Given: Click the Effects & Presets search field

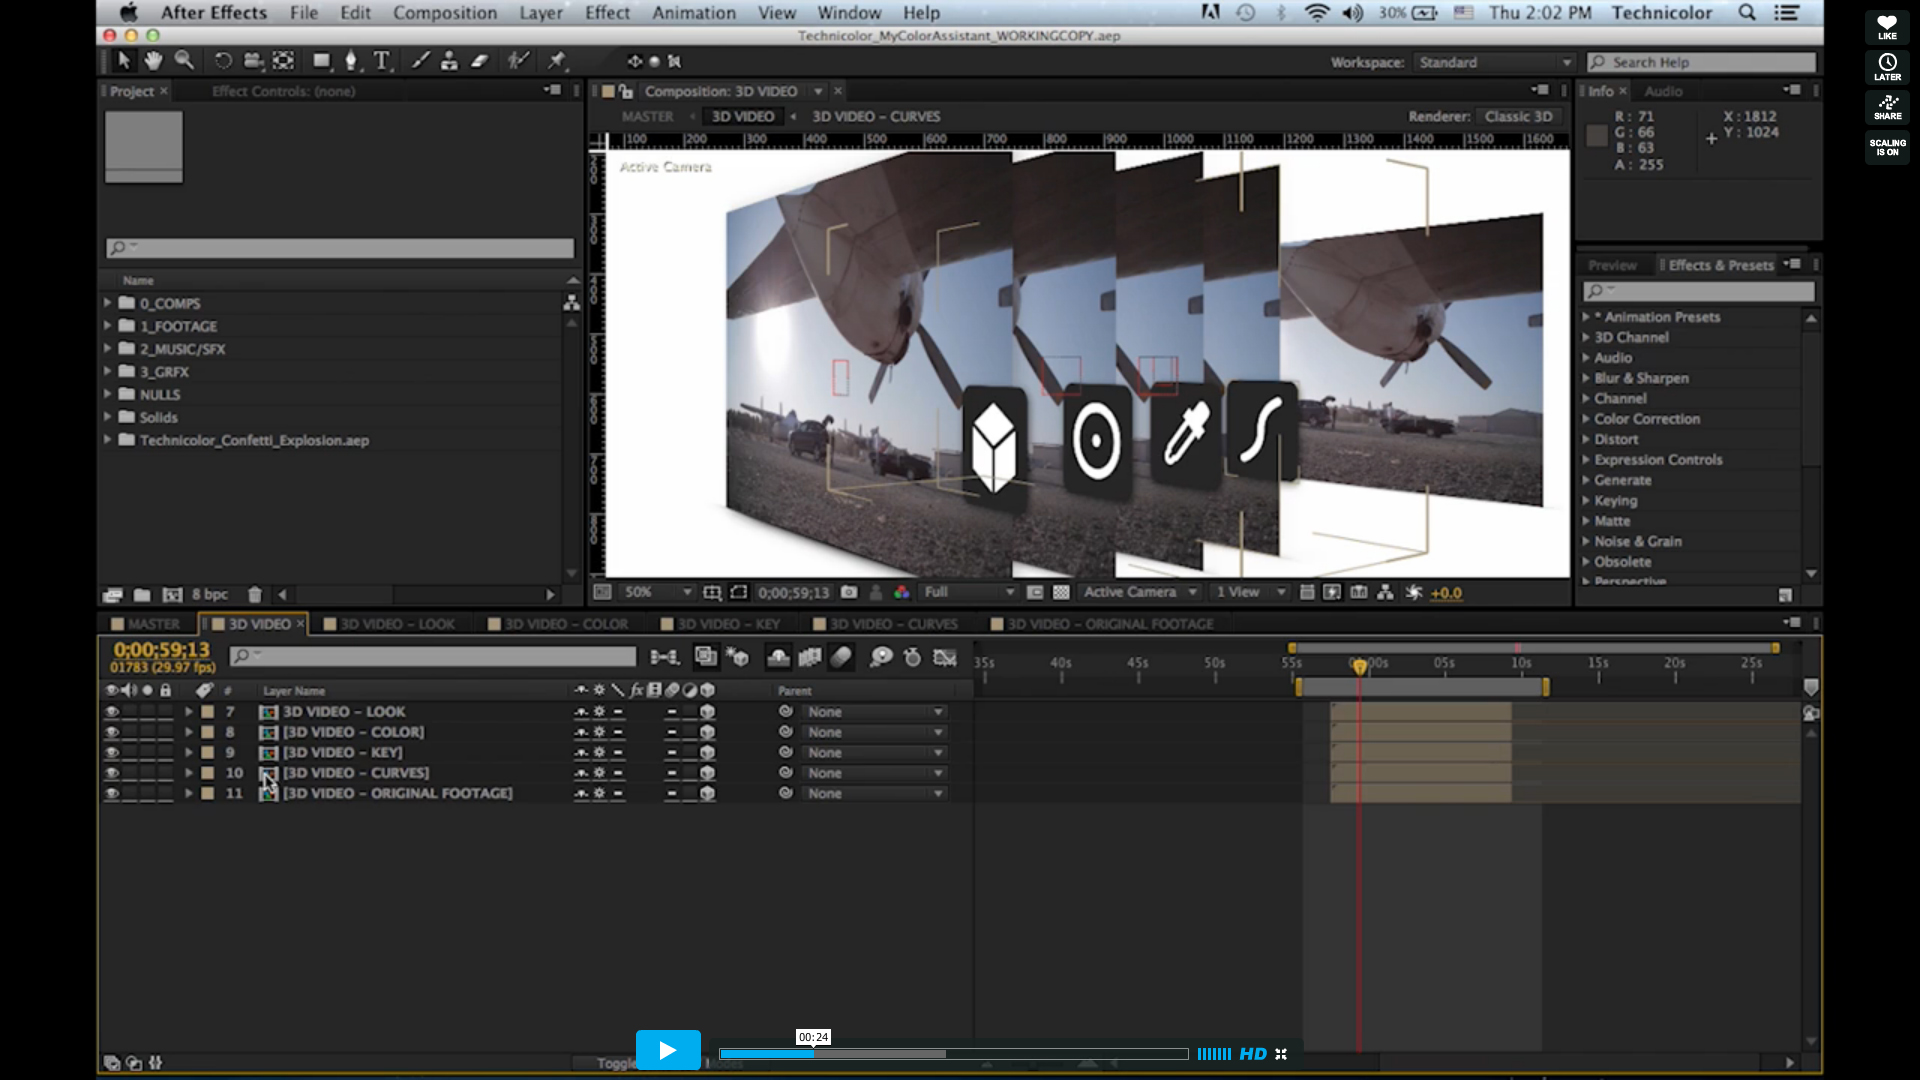Looking at the screenshot, I should pyautogui.click(x=1698, y=291).
